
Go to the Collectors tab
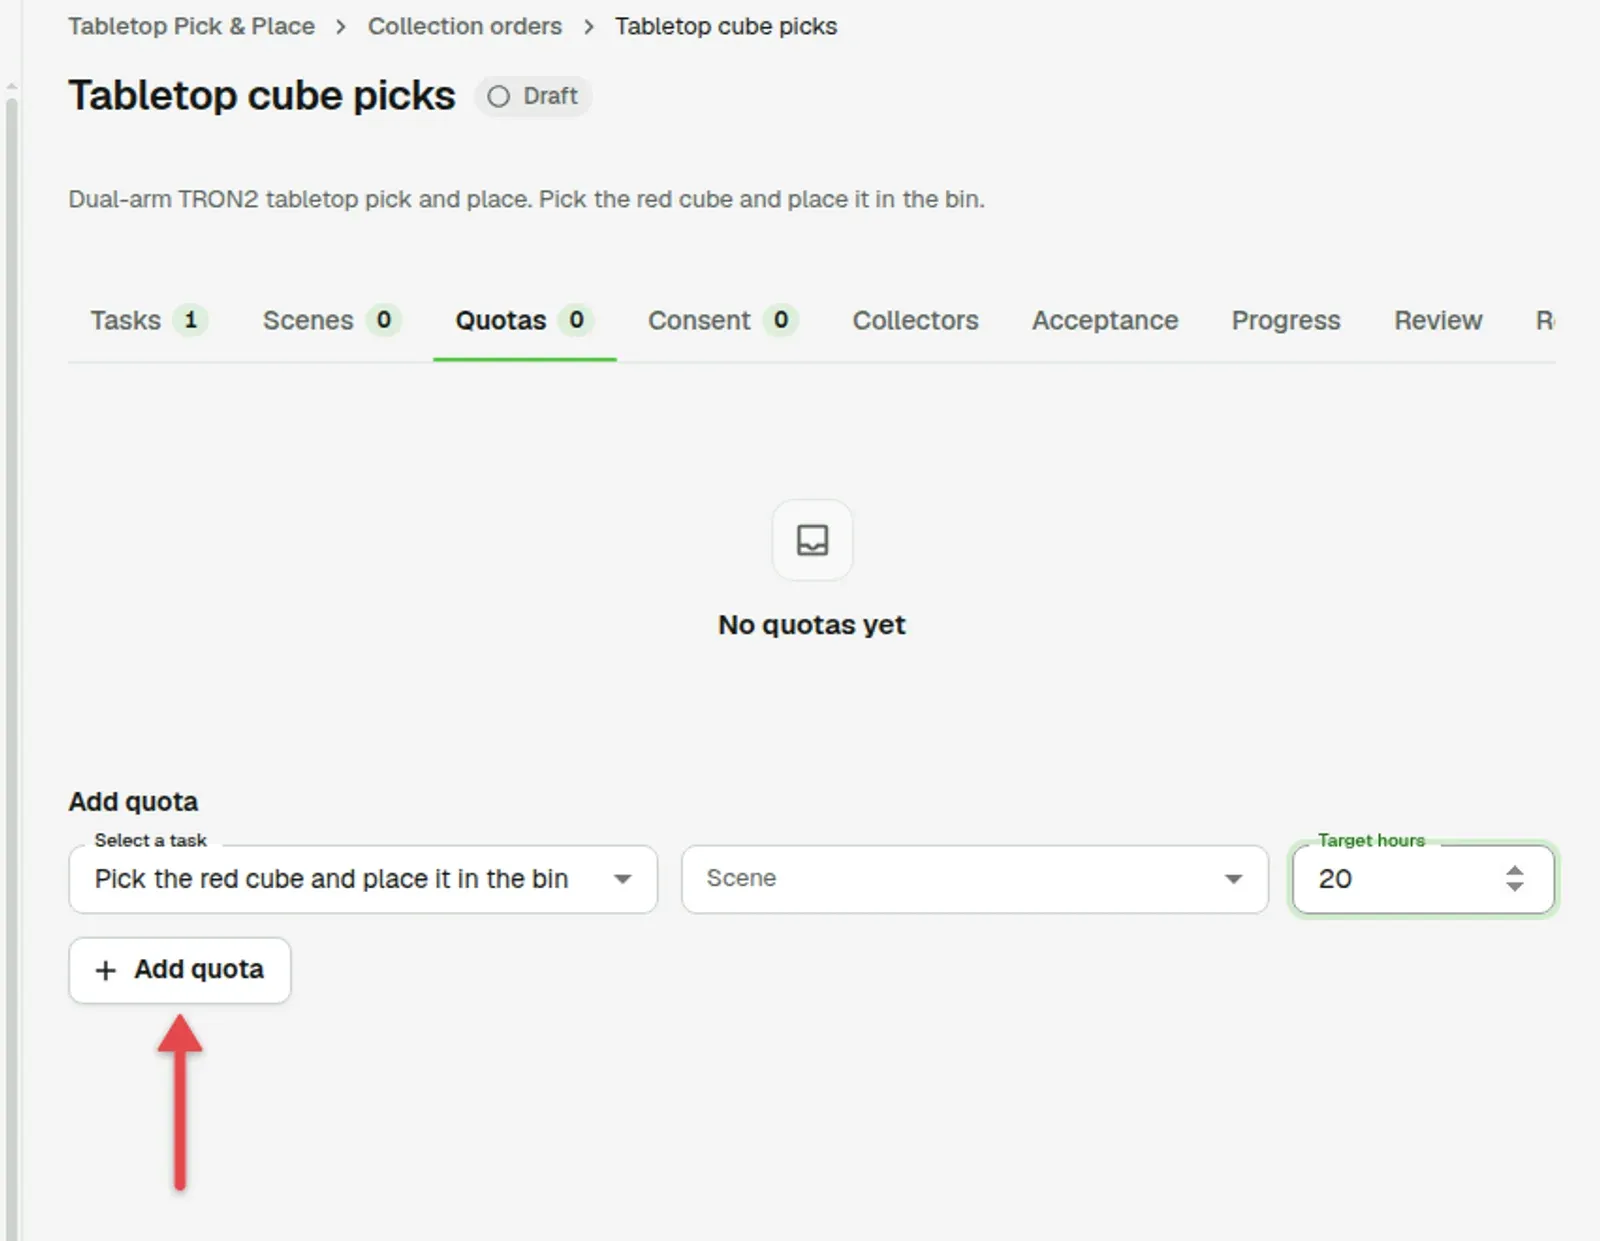pos(915,320)
